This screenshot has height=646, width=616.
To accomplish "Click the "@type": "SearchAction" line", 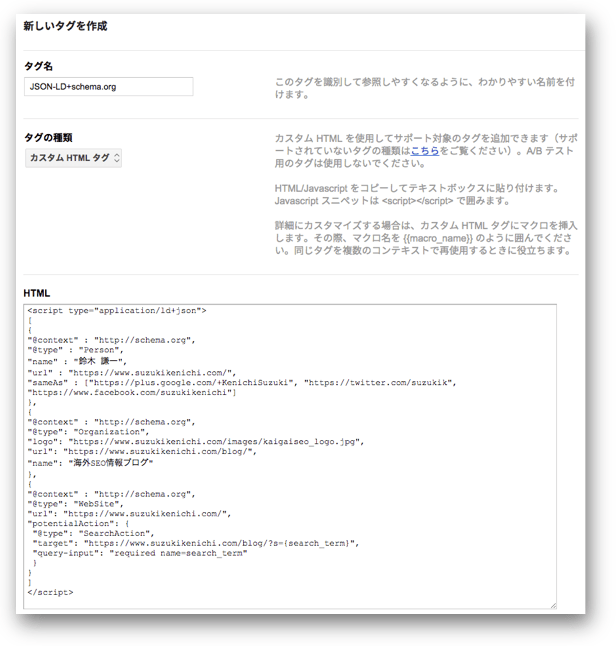I will [94, 534].
